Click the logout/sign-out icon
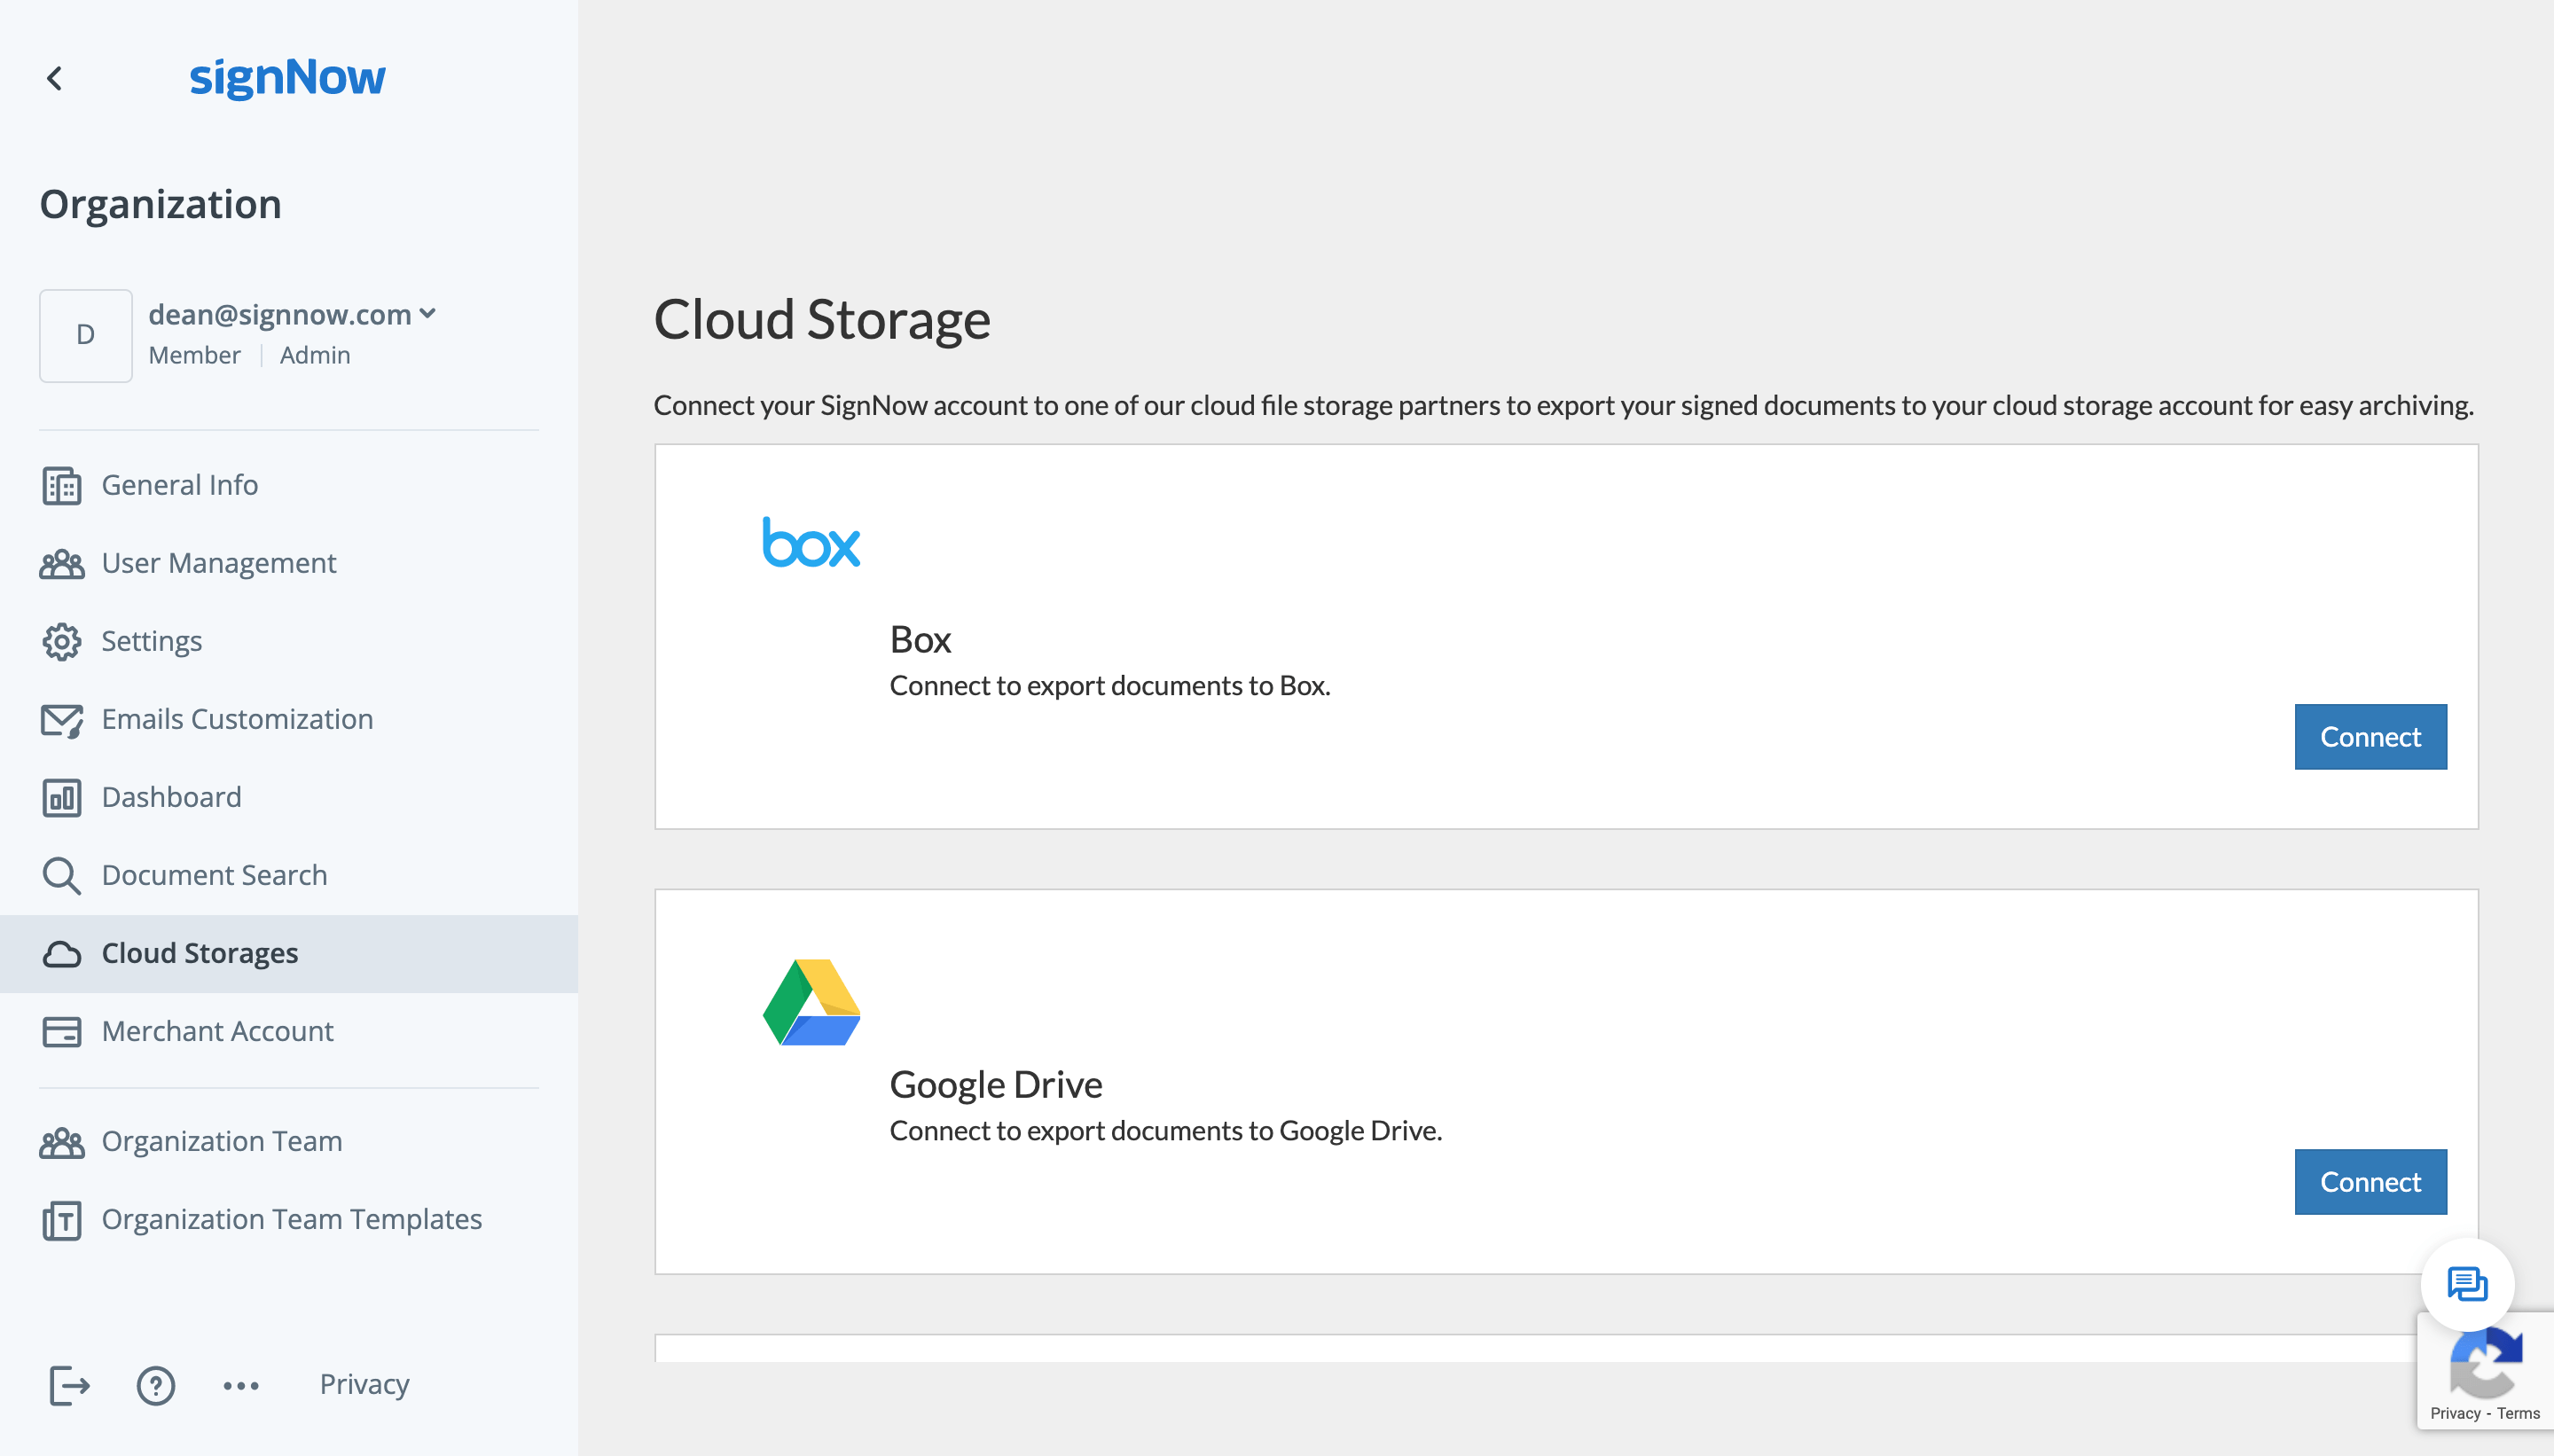 coord(68,1384)
